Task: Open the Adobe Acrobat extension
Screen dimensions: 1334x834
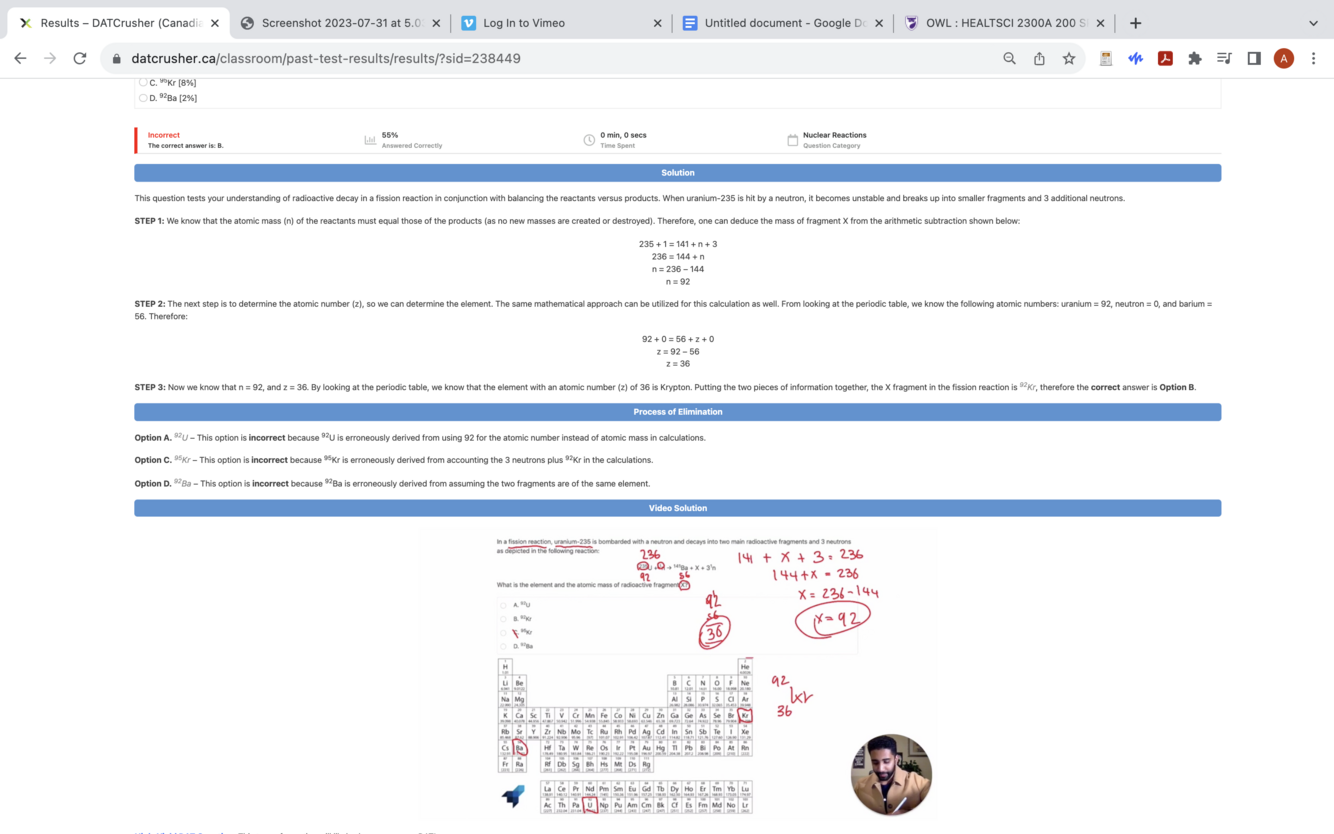Action: 1165,59
